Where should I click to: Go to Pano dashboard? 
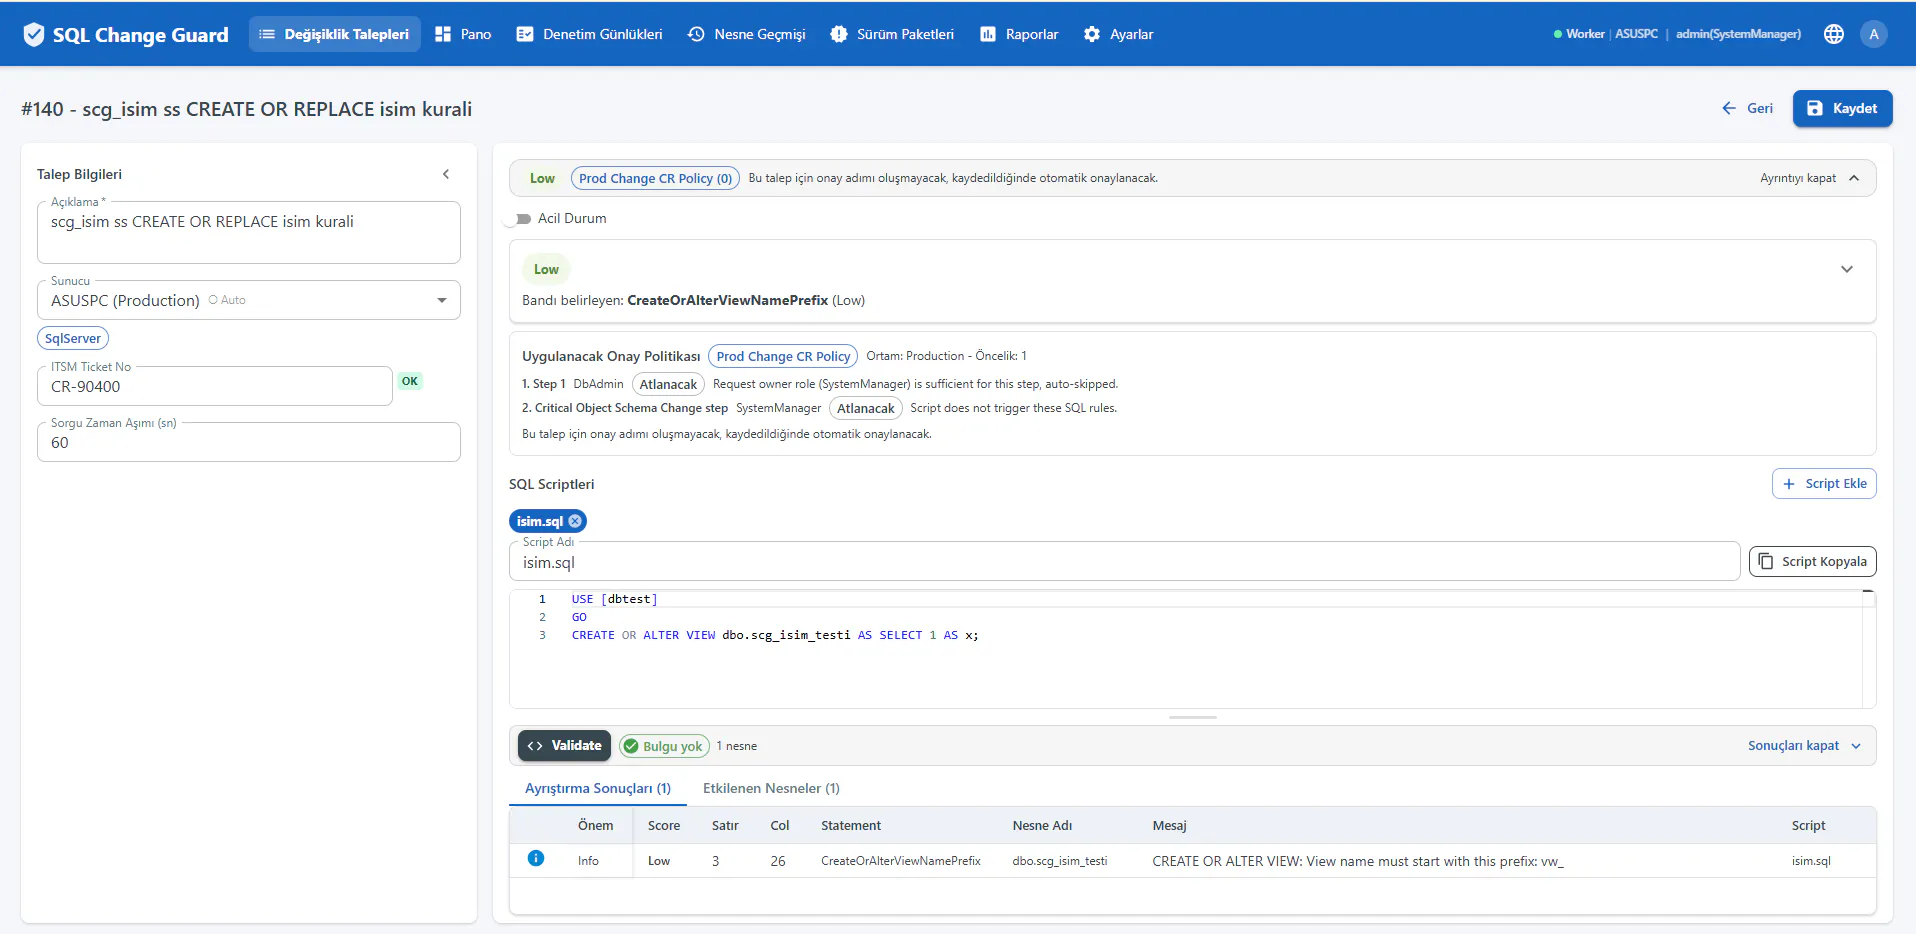463,34
